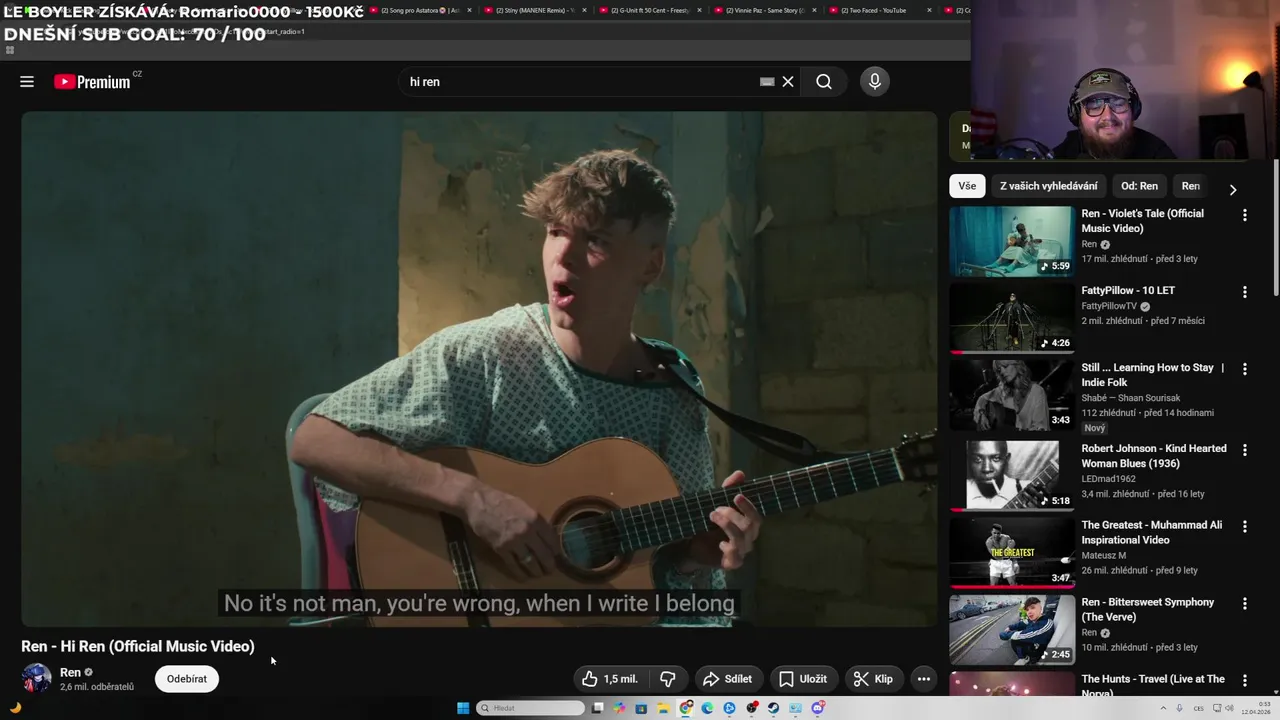Like the video showing 1,5 mil.

point(611,679)
